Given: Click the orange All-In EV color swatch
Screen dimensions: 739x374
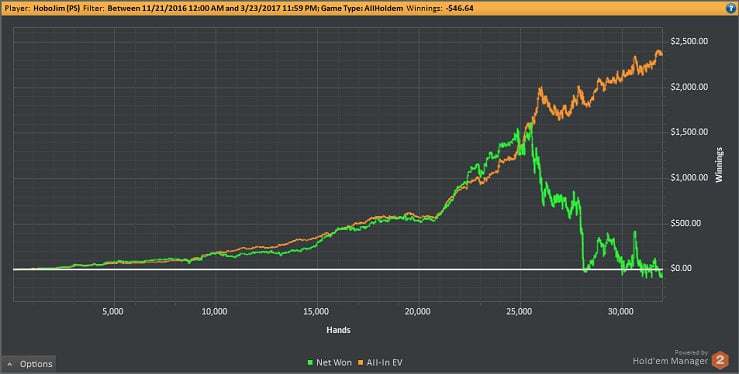Looking at the screenshot, I should (361, 363).
